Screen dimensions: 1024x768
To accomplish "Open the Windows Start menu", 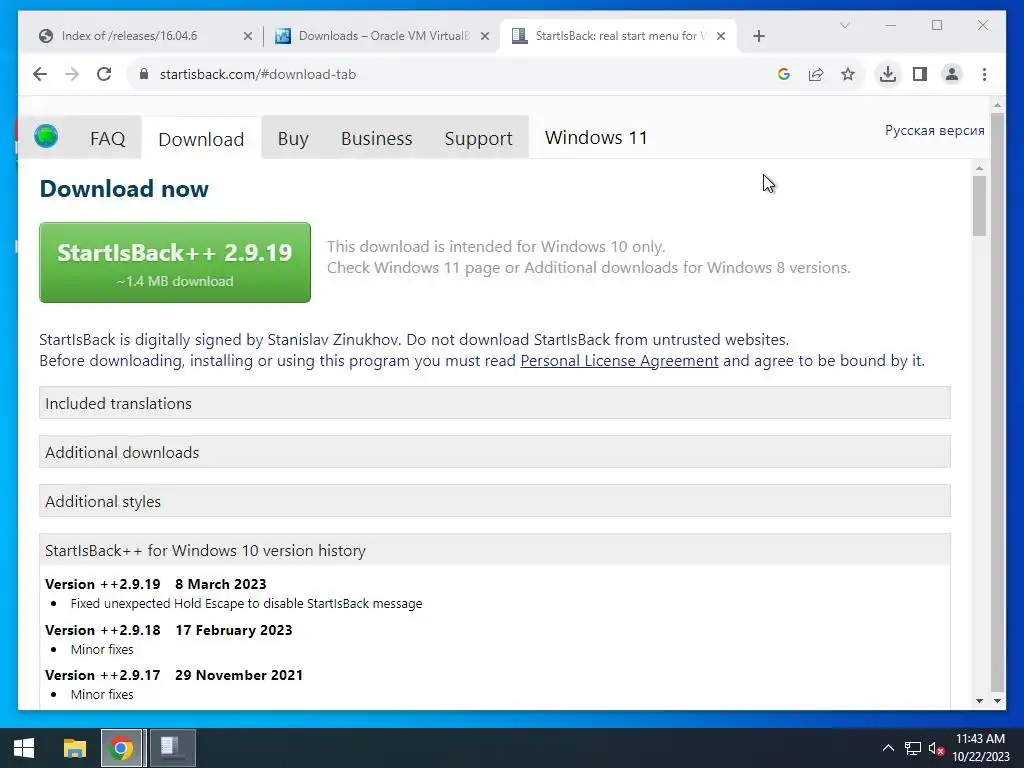I will point(24,748).
